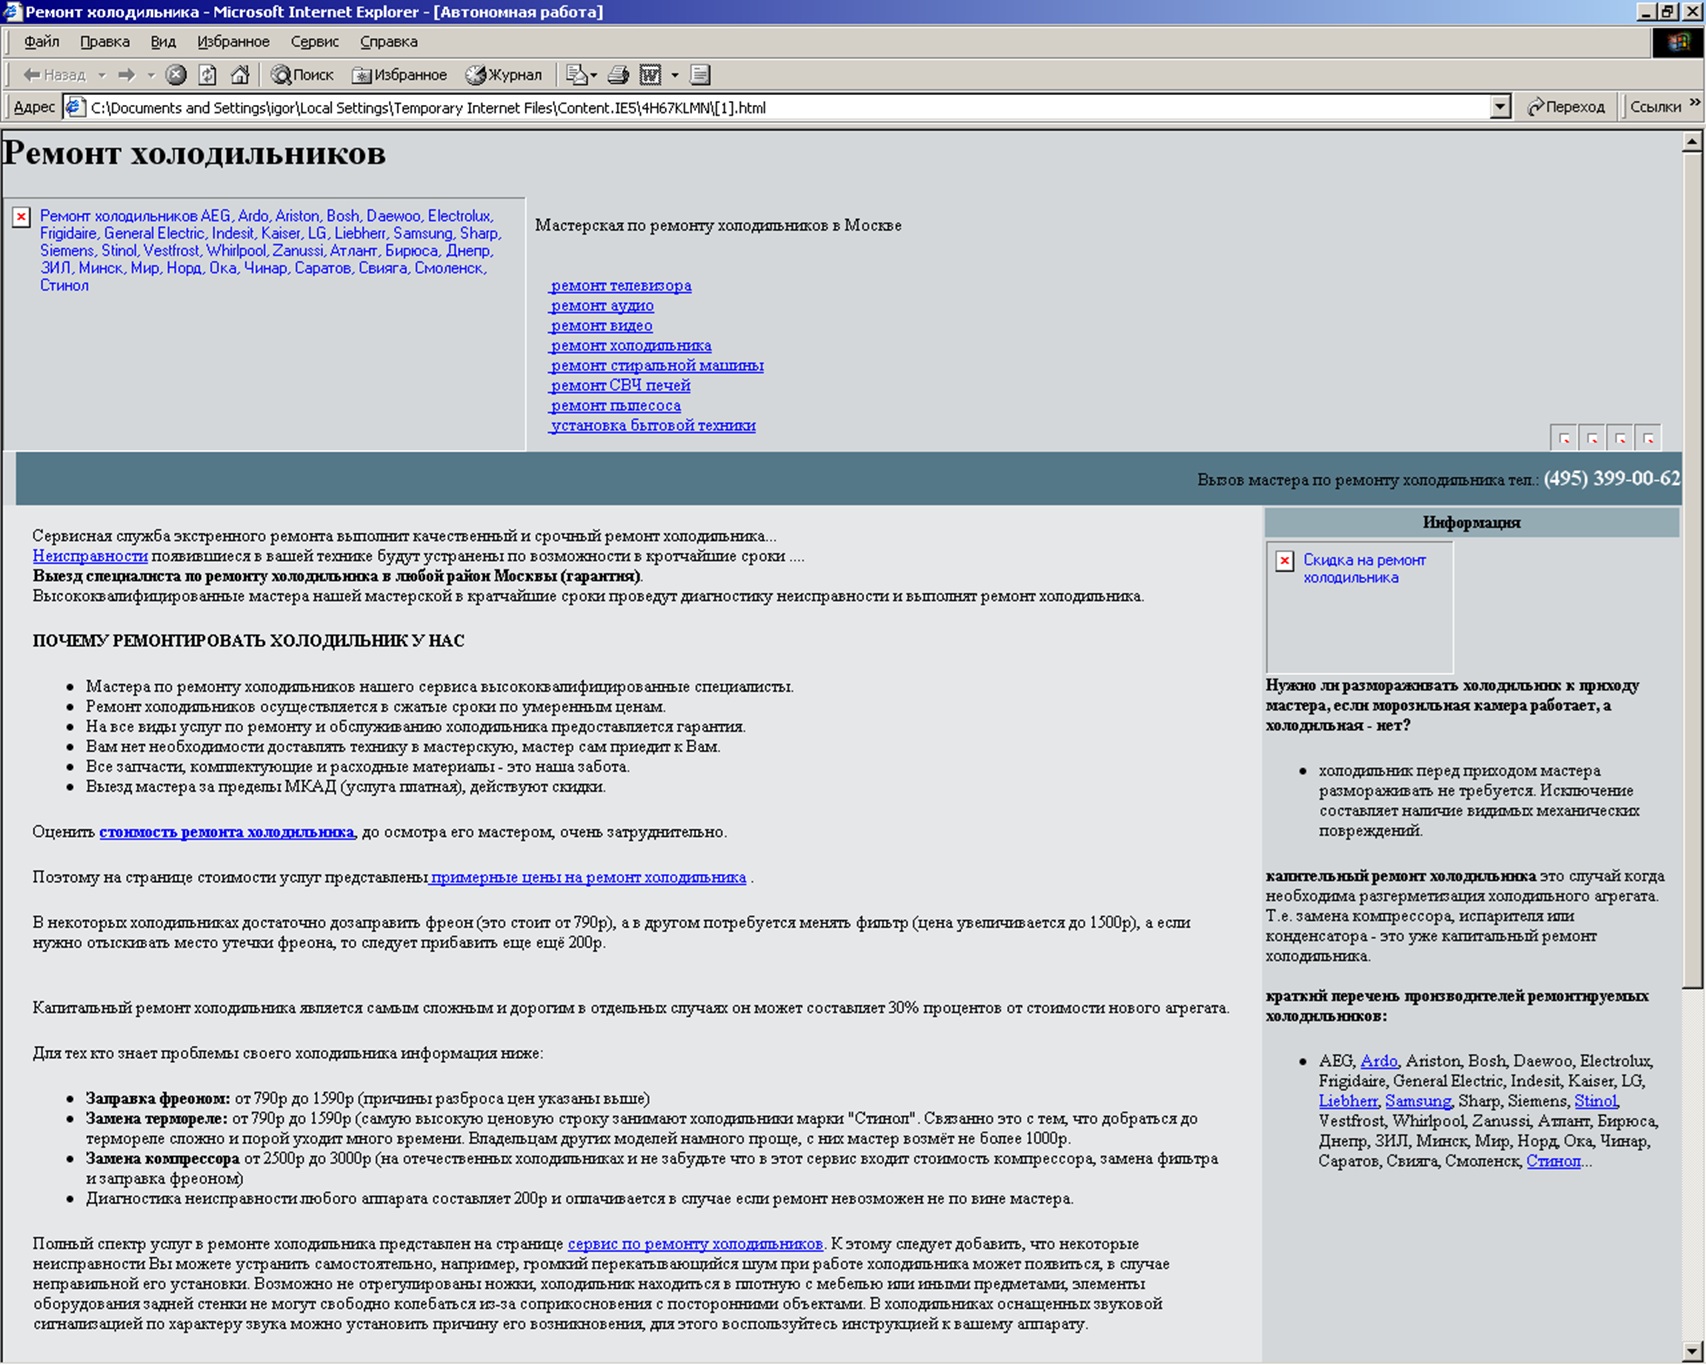The height and width of the screenshot is (1365, 1706).
Task: Follow the 'ремонт видео' link
Action: (x=600, y=326)
